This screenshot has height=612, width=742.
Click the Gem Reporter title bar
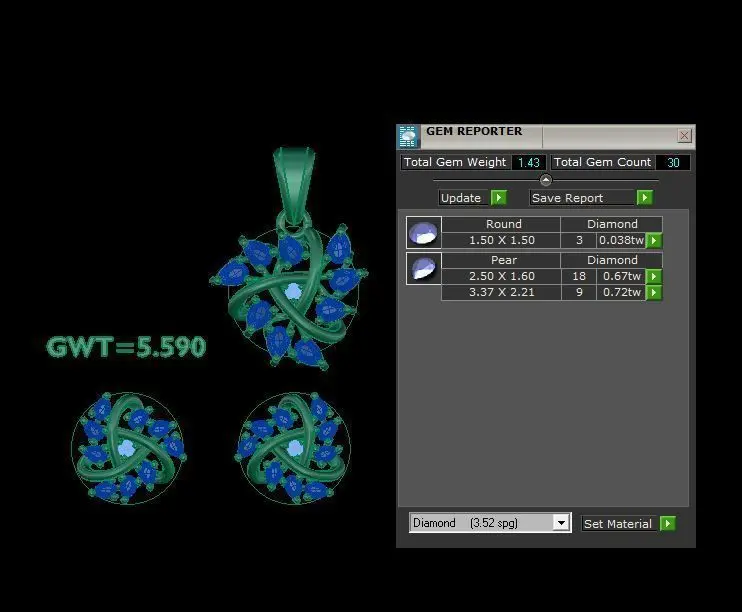point(547,137)
